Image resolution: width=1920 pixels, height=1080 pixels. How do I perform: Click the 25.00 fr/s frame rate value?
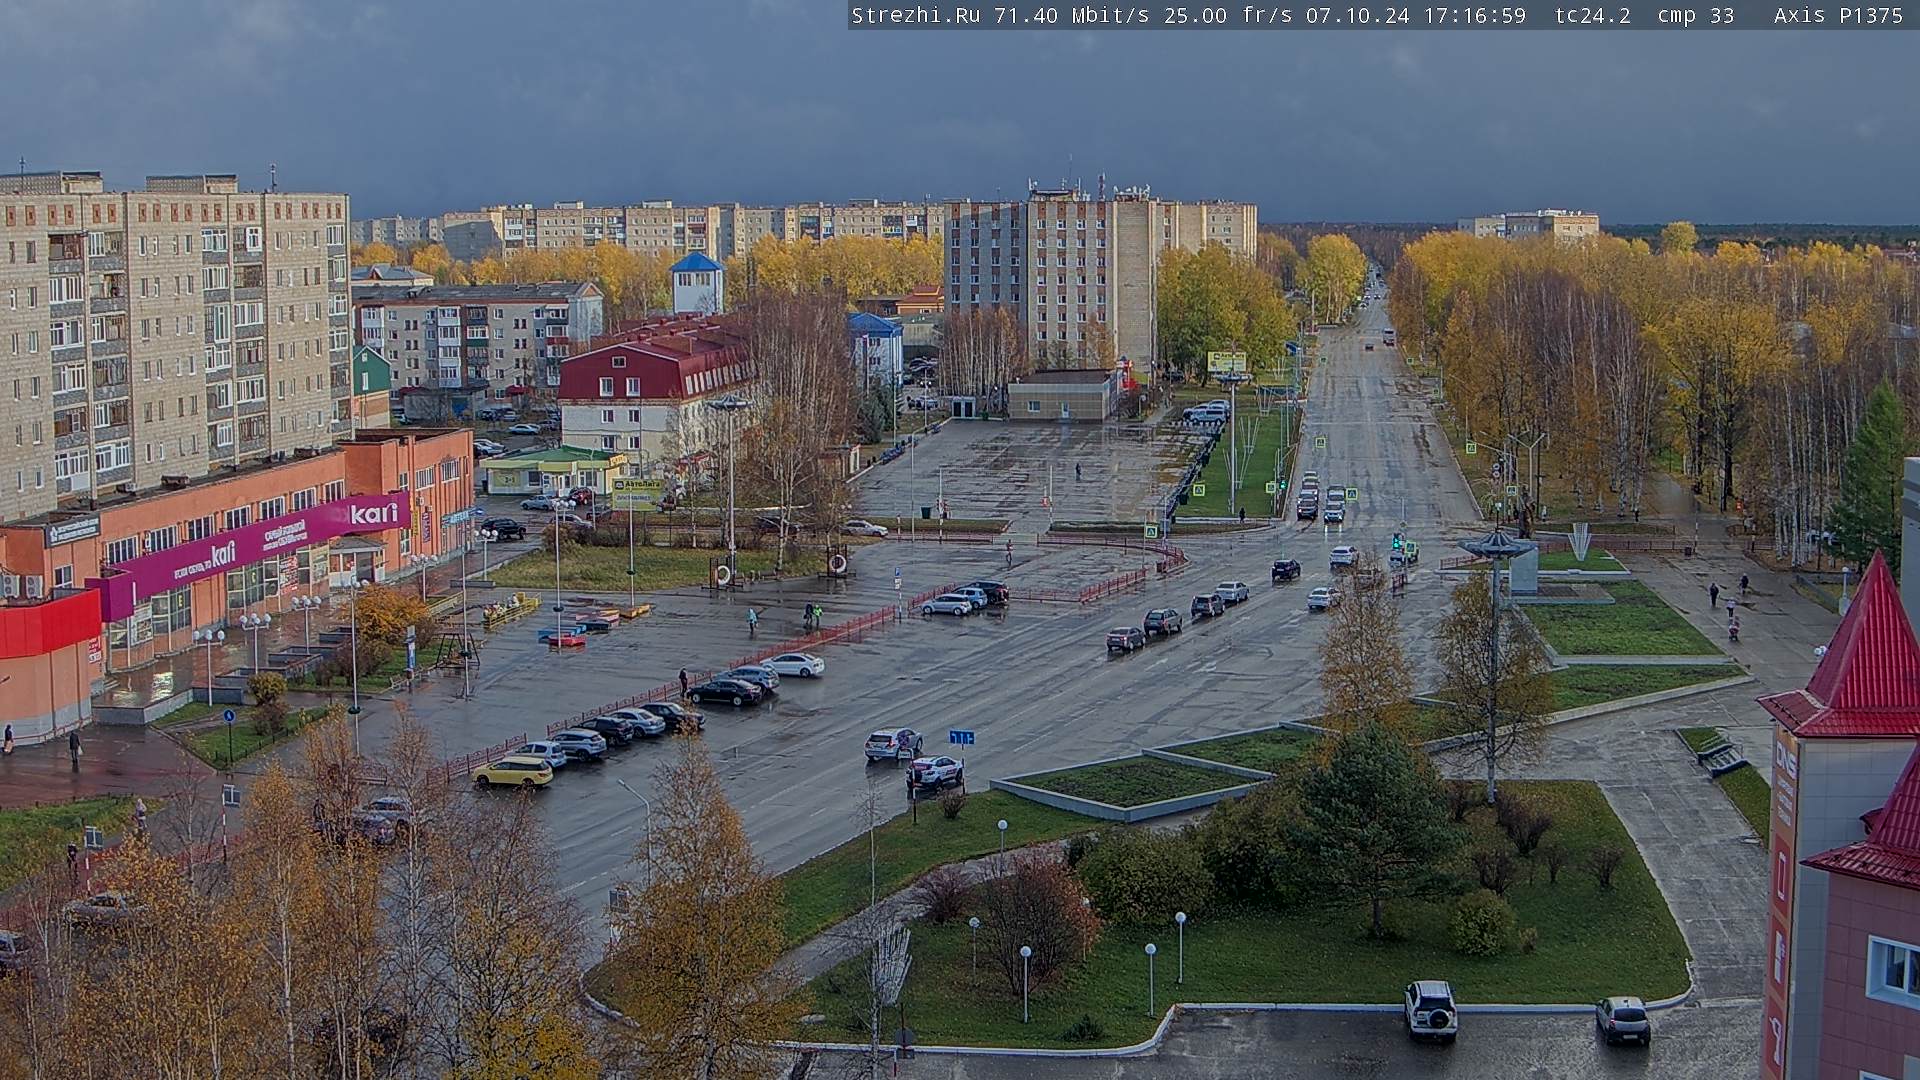pyautogui.click(x=1227, y=15)
